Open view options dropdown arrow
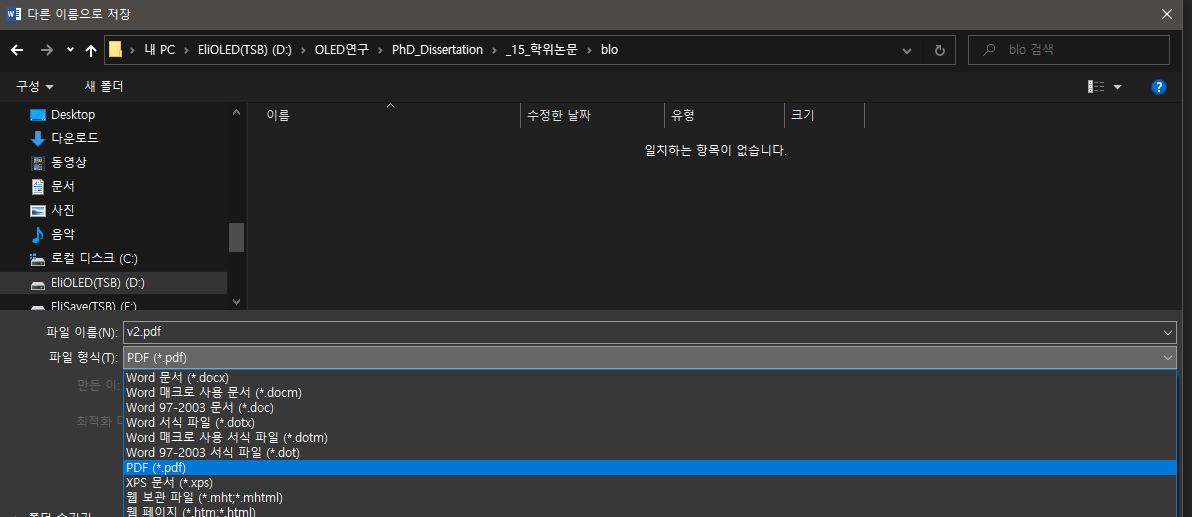 (x=1118, y=87)
